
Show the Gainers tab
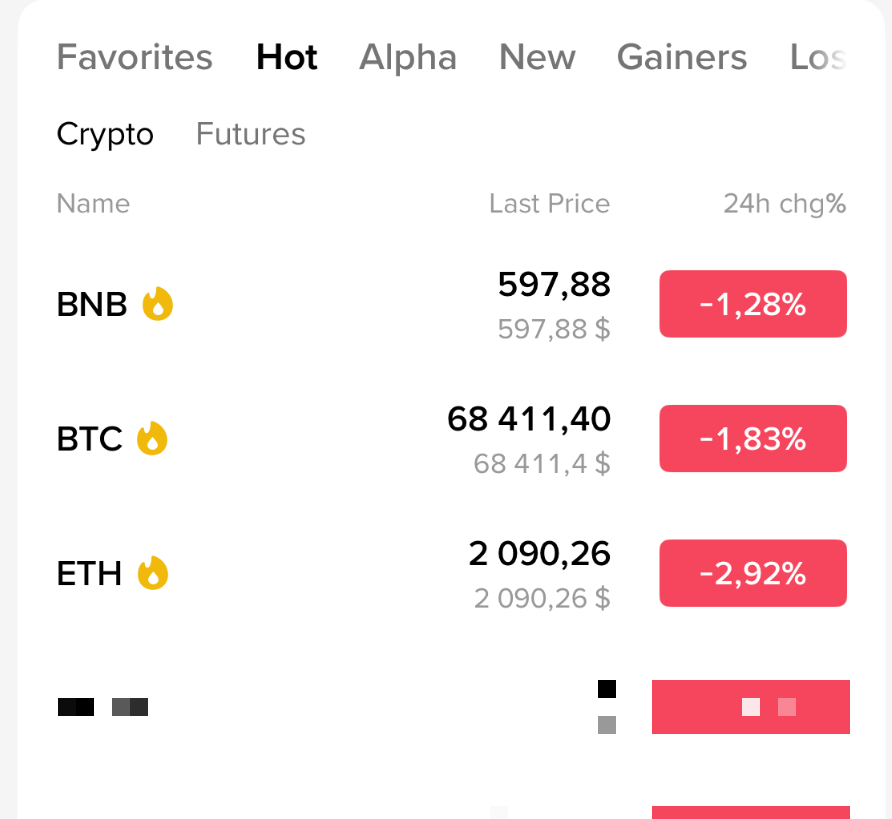682,57
